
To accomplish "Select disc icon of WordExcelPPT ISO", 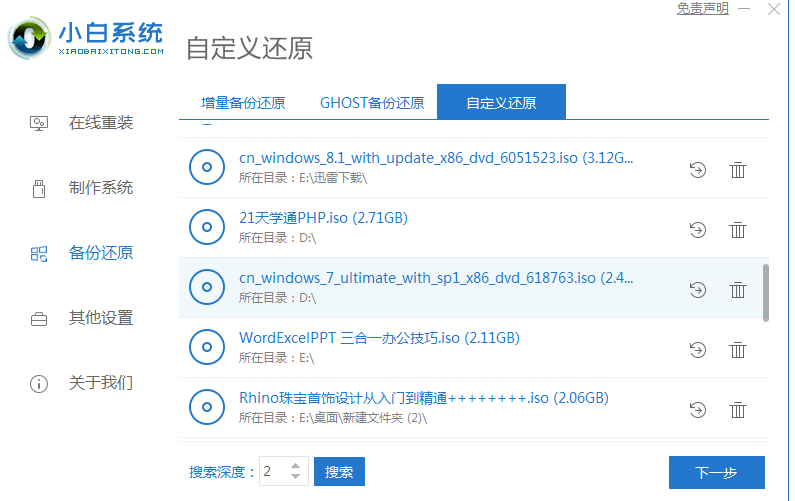I will (x=207, y=348).
